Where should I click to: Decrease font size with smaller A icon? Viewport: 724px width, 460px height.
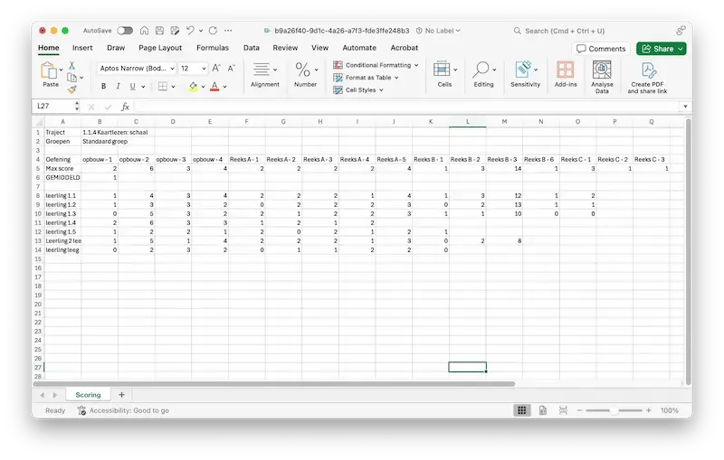(x=231, y=68)
